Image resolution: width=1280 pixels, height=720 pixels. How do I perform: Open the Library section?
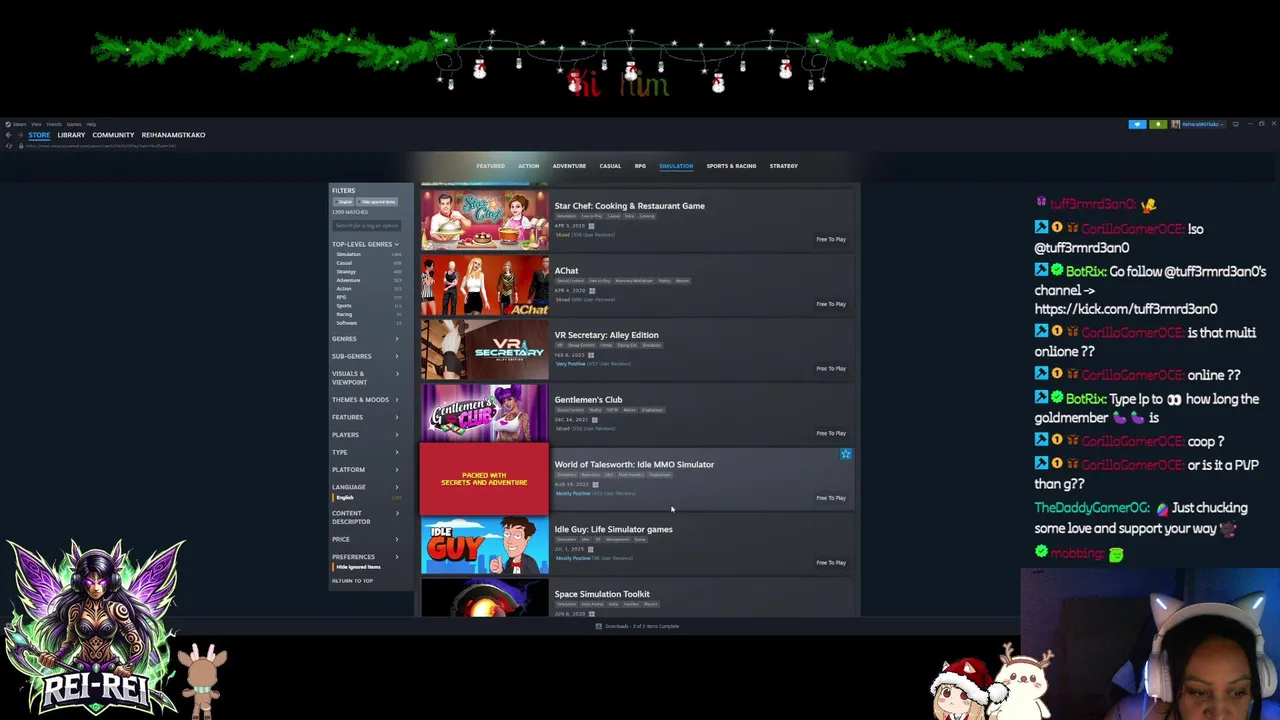pyautogui.click(x=71, y=135)
